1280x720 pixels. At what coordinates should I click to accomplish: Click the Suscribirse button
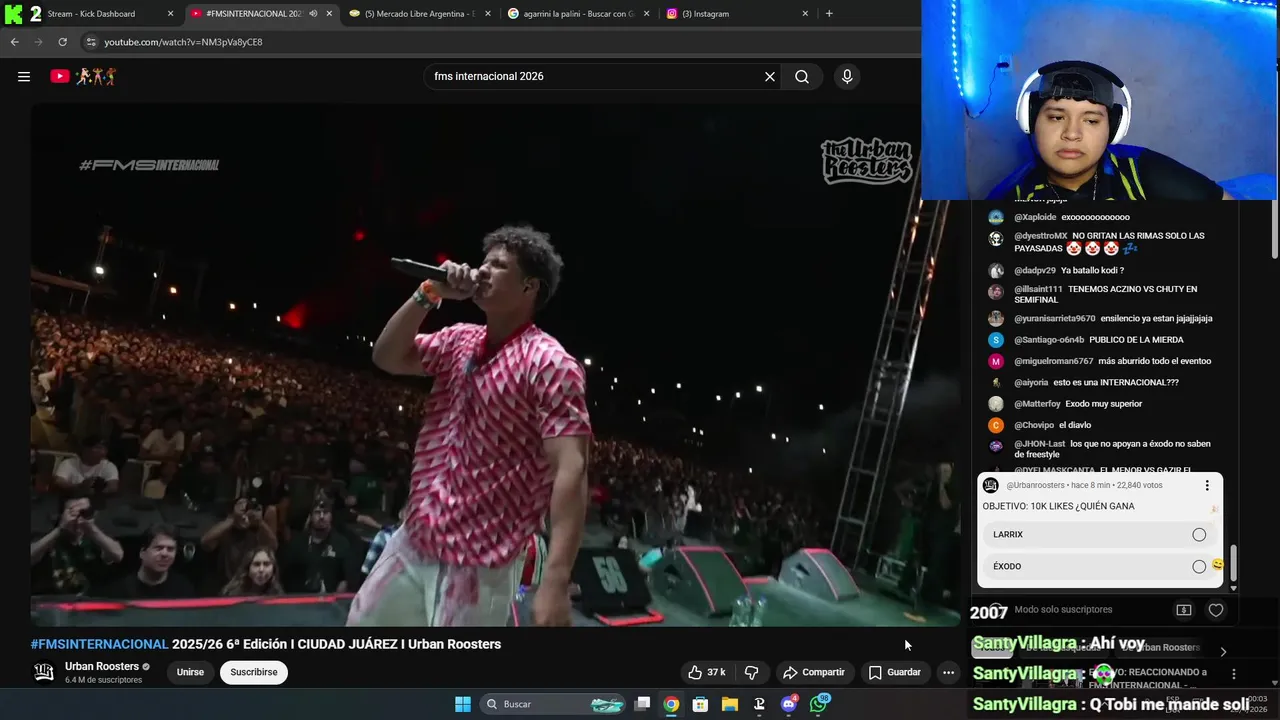tap(254, 672)
